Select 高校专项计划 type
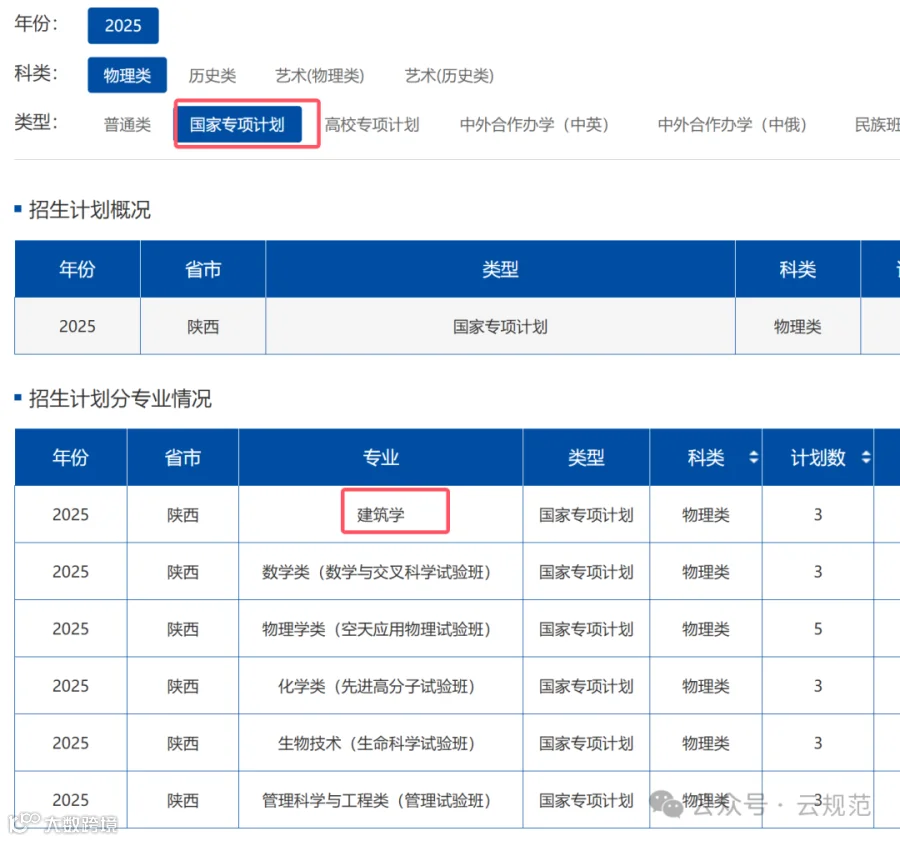This screenshot has width=900, height=841. click(372, 124)
